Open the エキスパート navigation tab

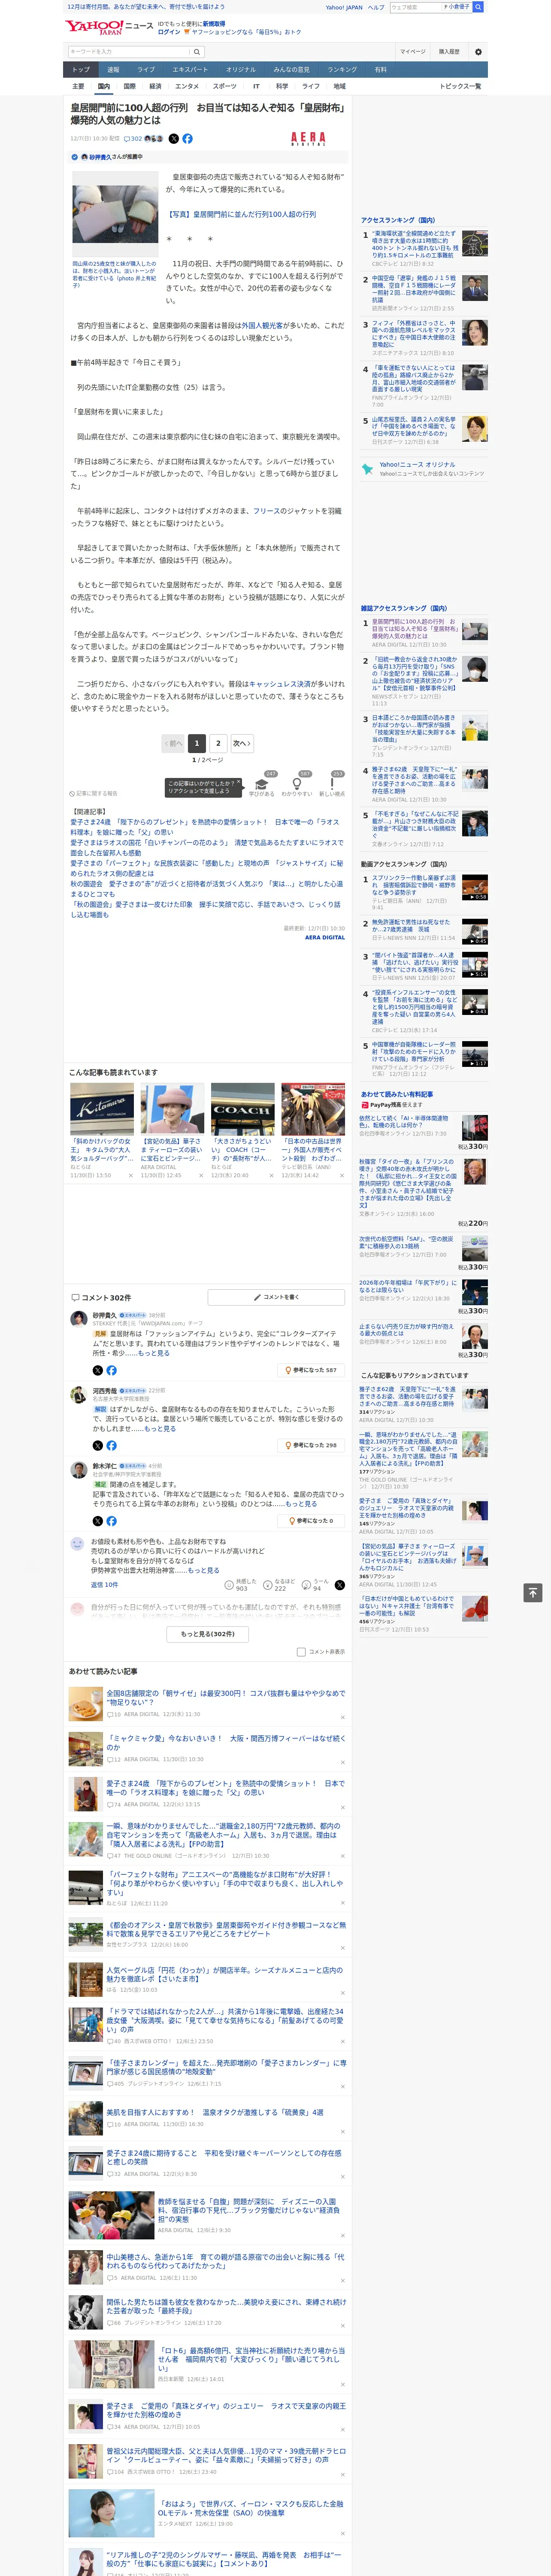coord(190,70)
